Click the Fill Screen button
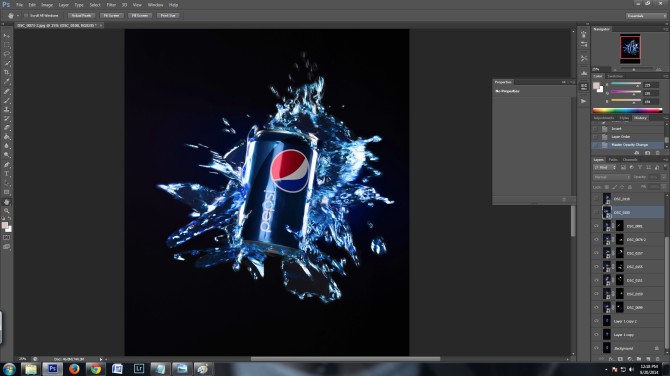This screenshot has height=376, width=670. click(140, 15)
